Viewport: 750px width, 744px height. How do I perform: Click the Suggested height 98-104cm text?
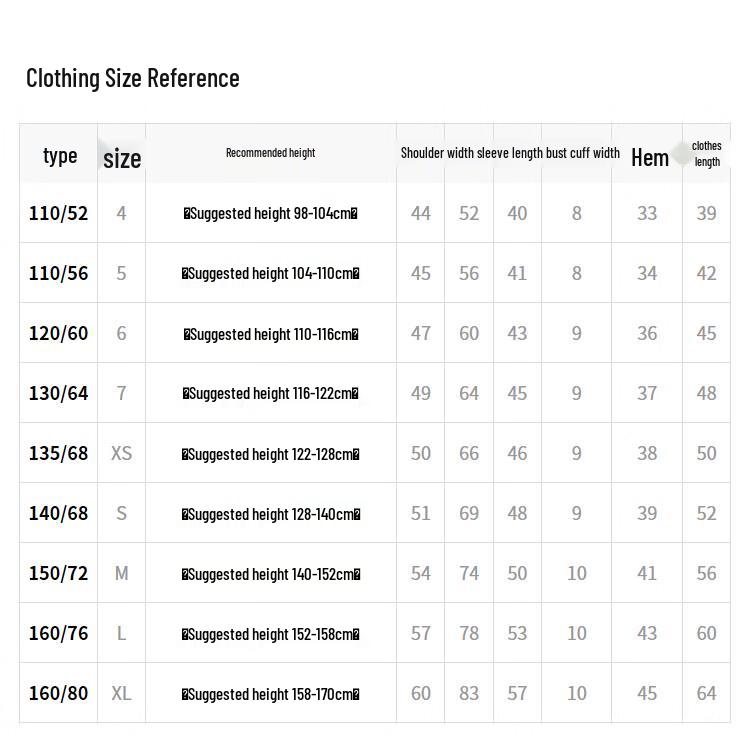point(271,213)
